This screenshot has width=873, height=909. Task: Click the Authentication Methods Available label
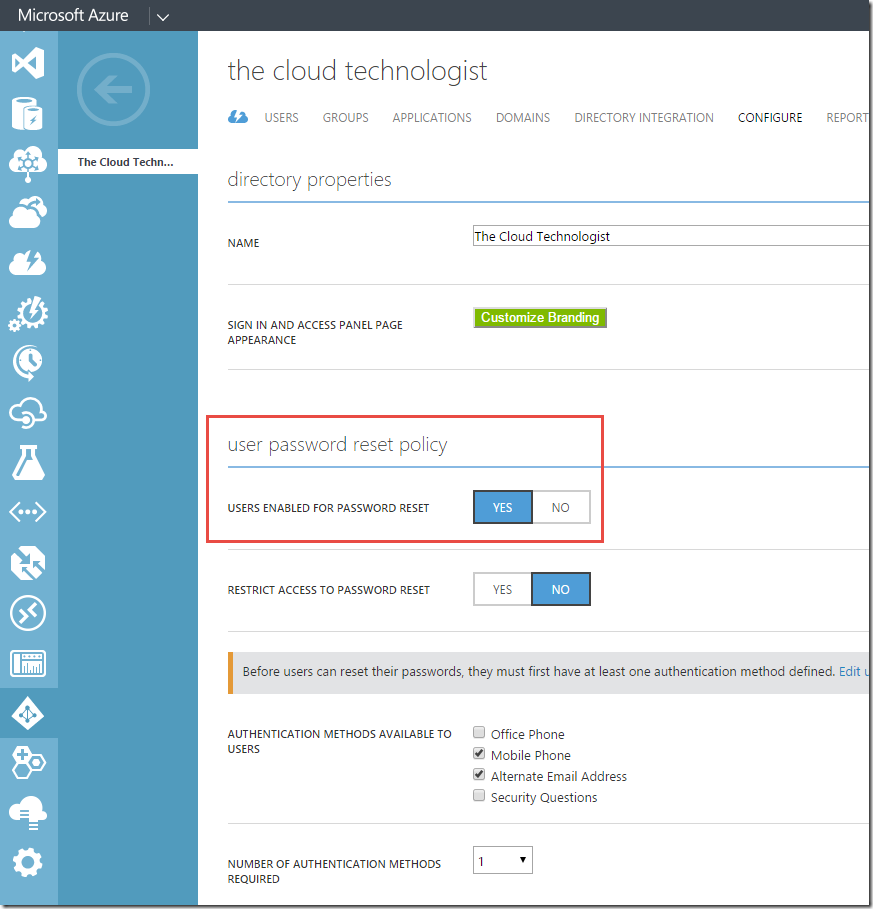point(340,741)
